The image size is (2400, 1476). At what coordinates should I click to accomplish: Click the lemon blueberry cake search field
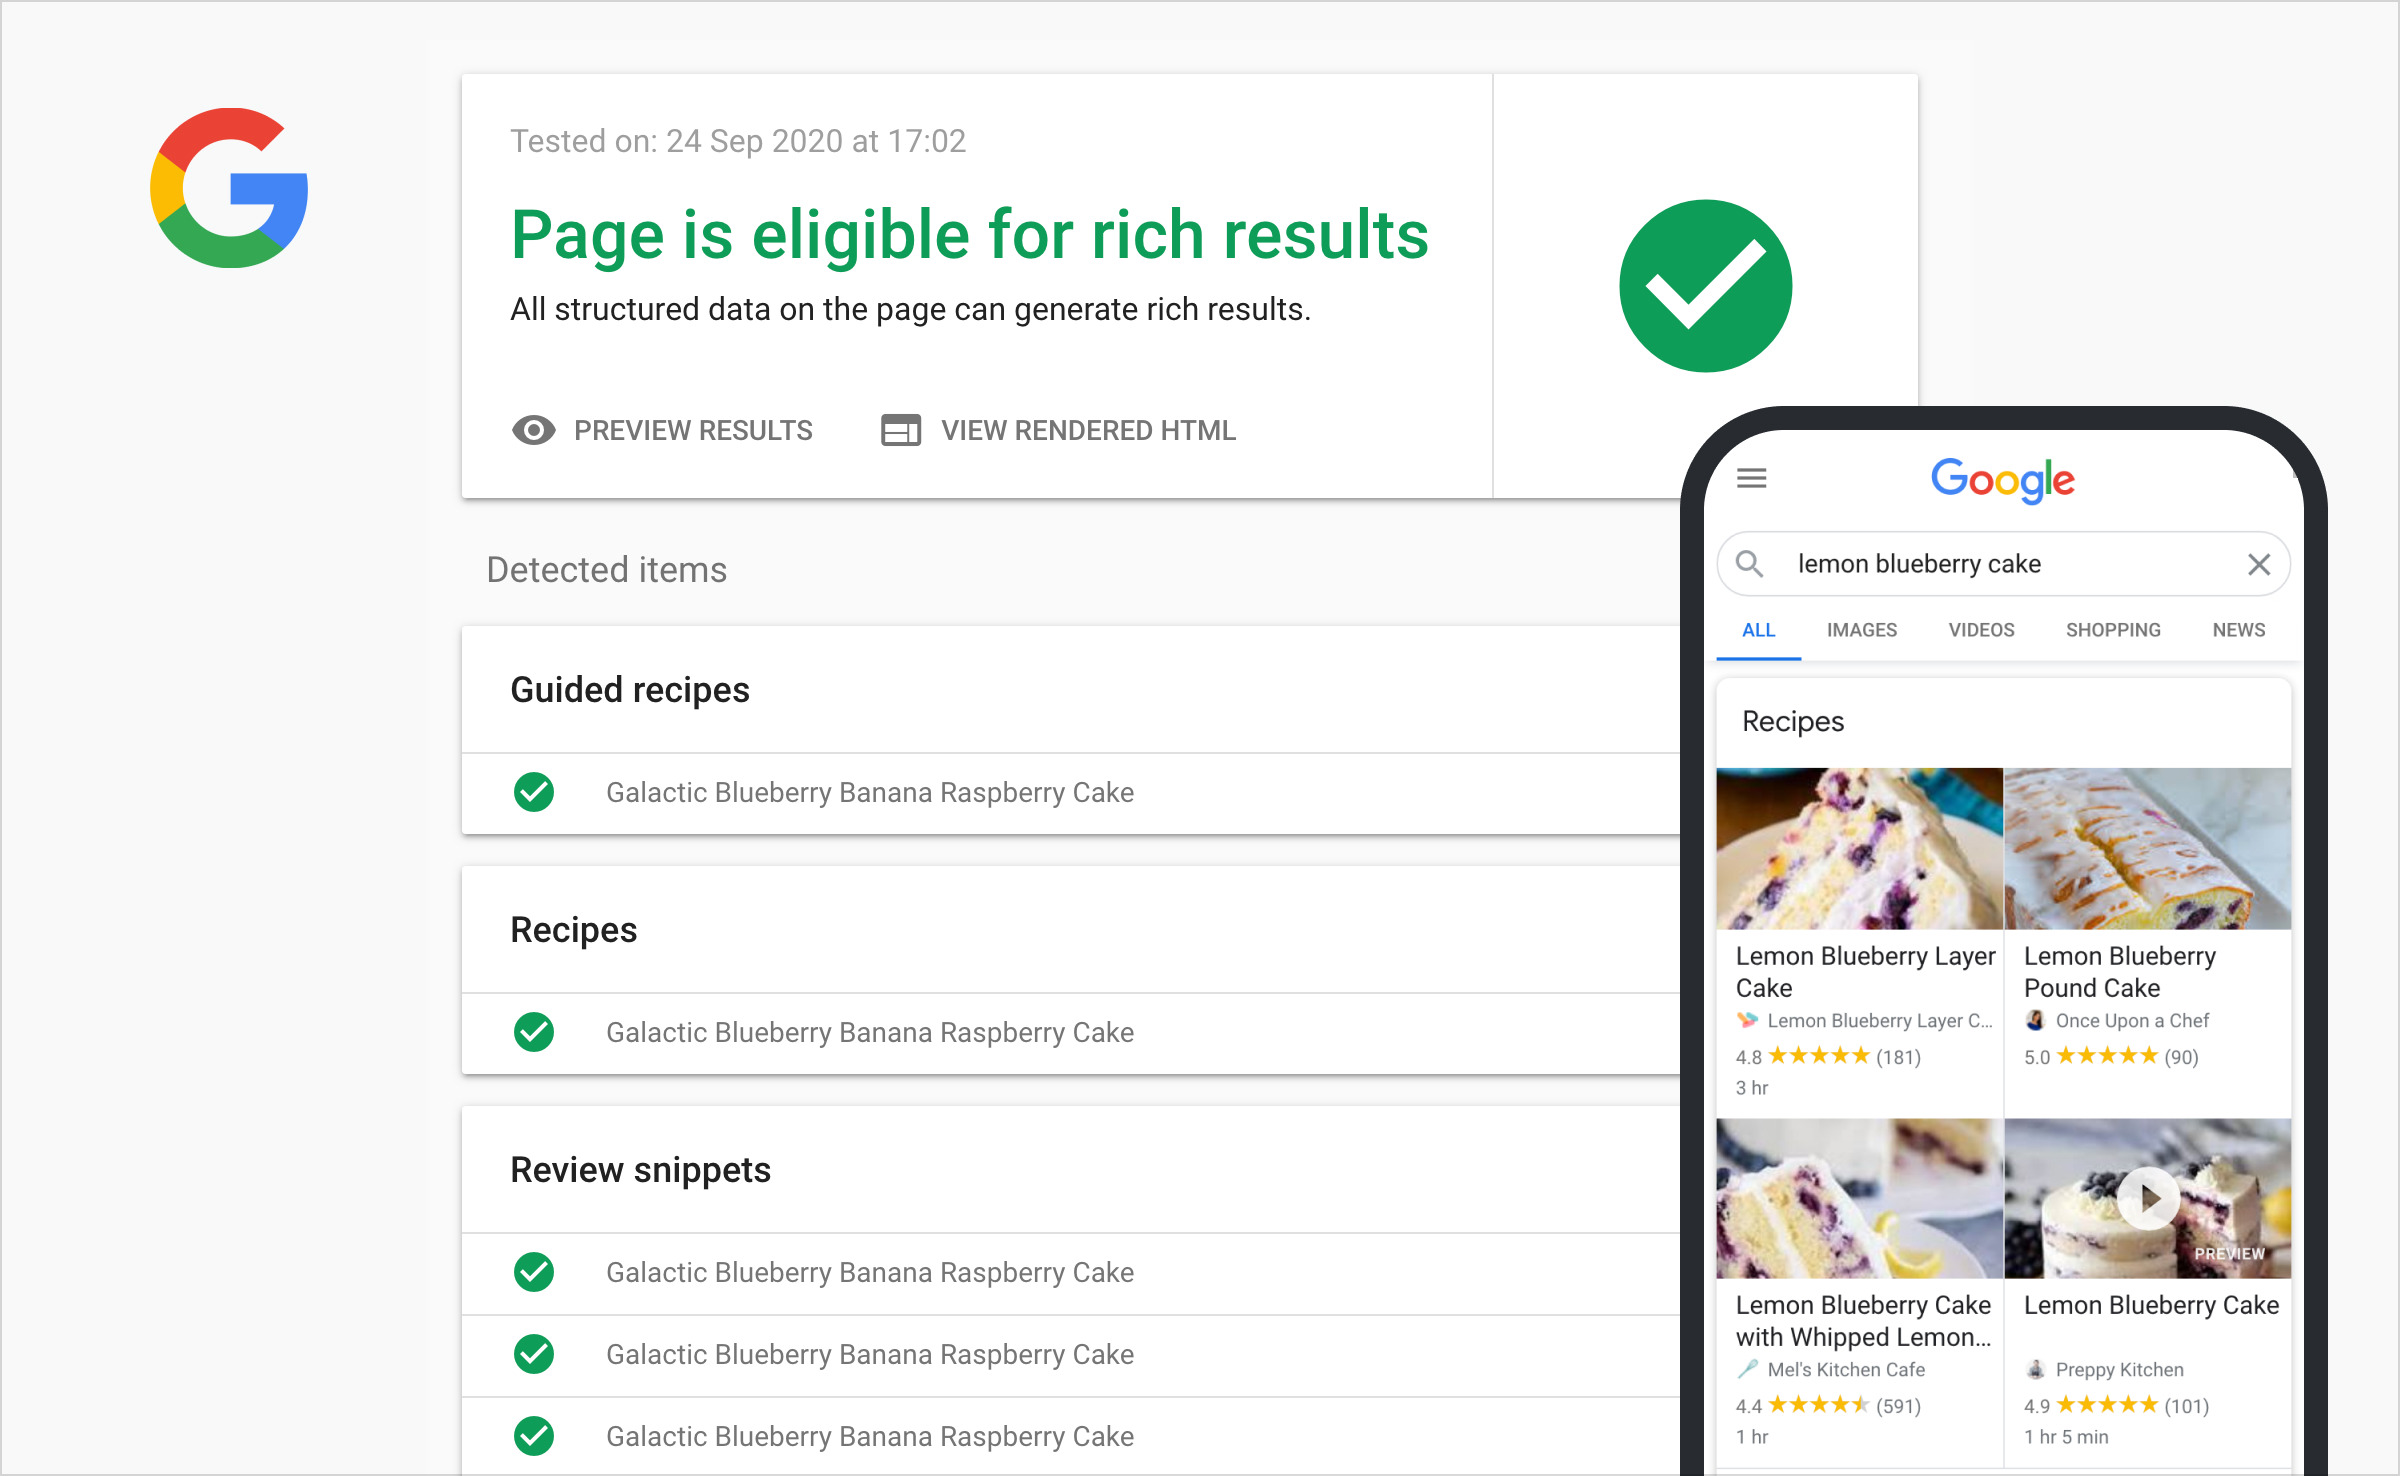1990,564
